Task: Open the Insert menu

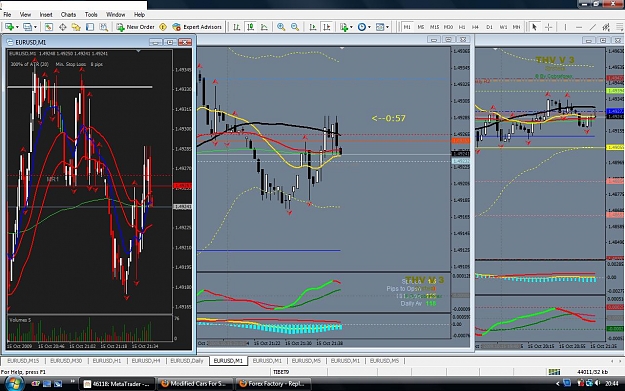Action: click(46, 14)
